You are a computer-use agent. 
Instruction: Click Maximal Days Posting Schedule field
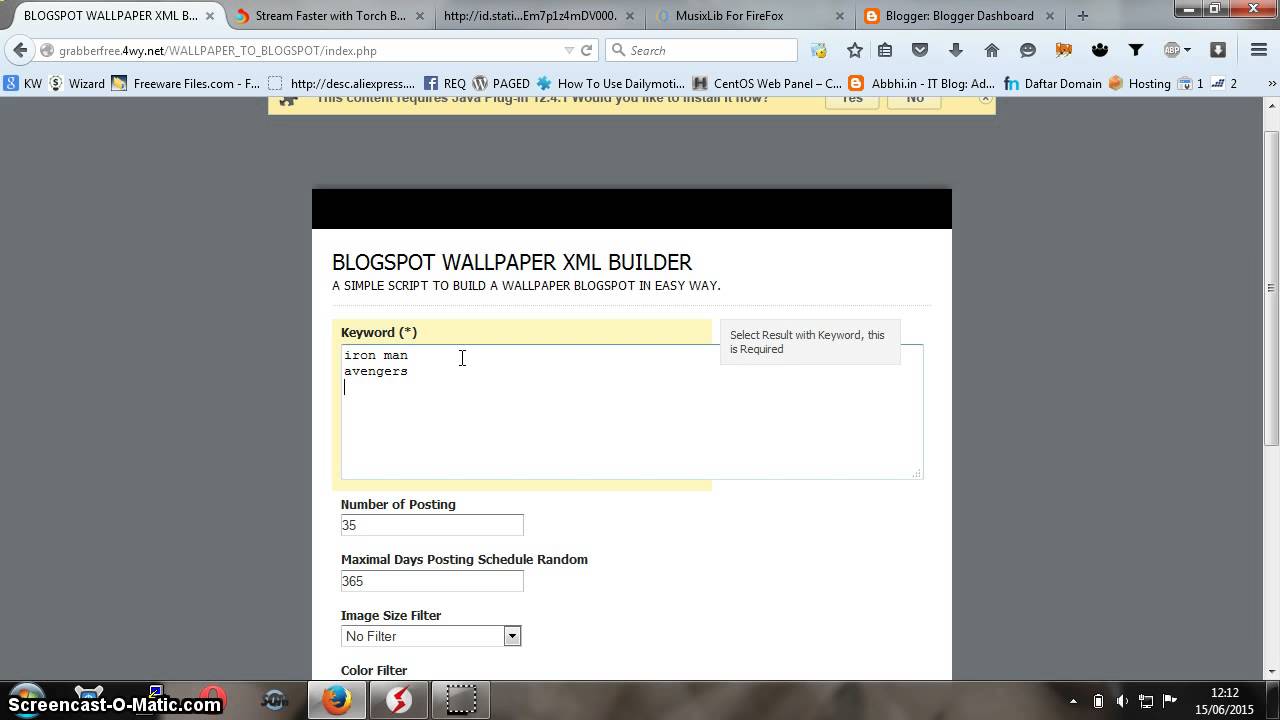(x=432, y=581)
